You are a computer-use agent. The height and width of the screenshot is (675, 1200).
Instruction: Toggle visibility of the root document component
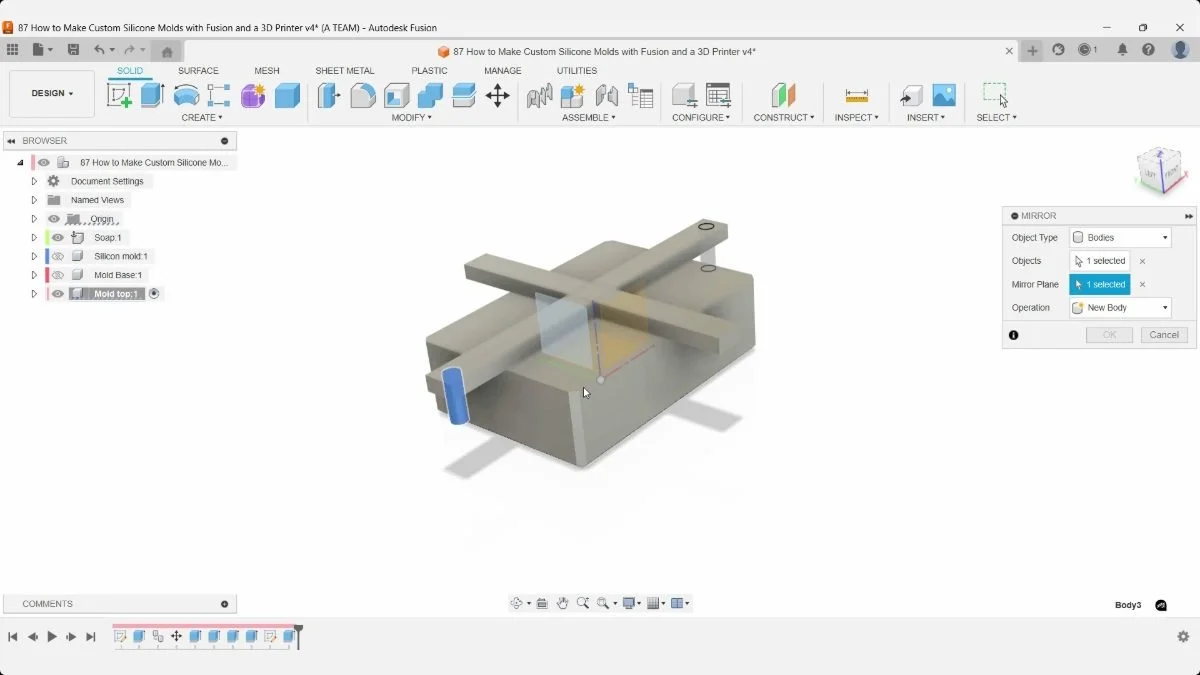tap(44, 162)
